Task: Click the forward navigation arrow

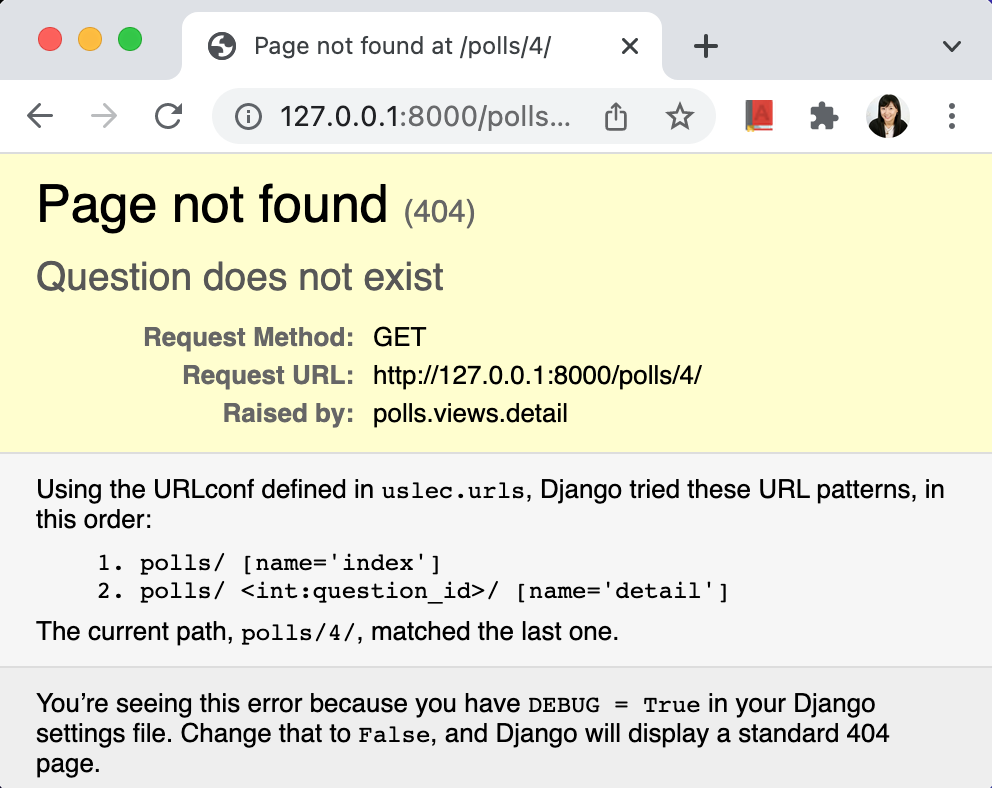Action: pos(104,116)
